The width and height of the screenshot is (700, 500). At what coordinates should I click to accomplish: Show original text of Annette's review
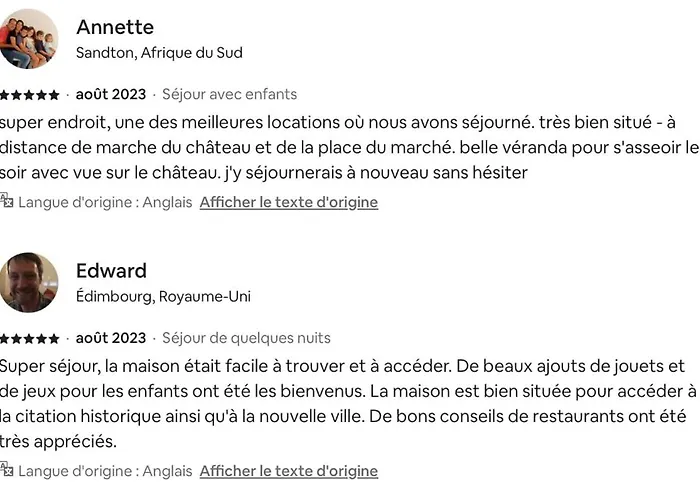(288, 202)
